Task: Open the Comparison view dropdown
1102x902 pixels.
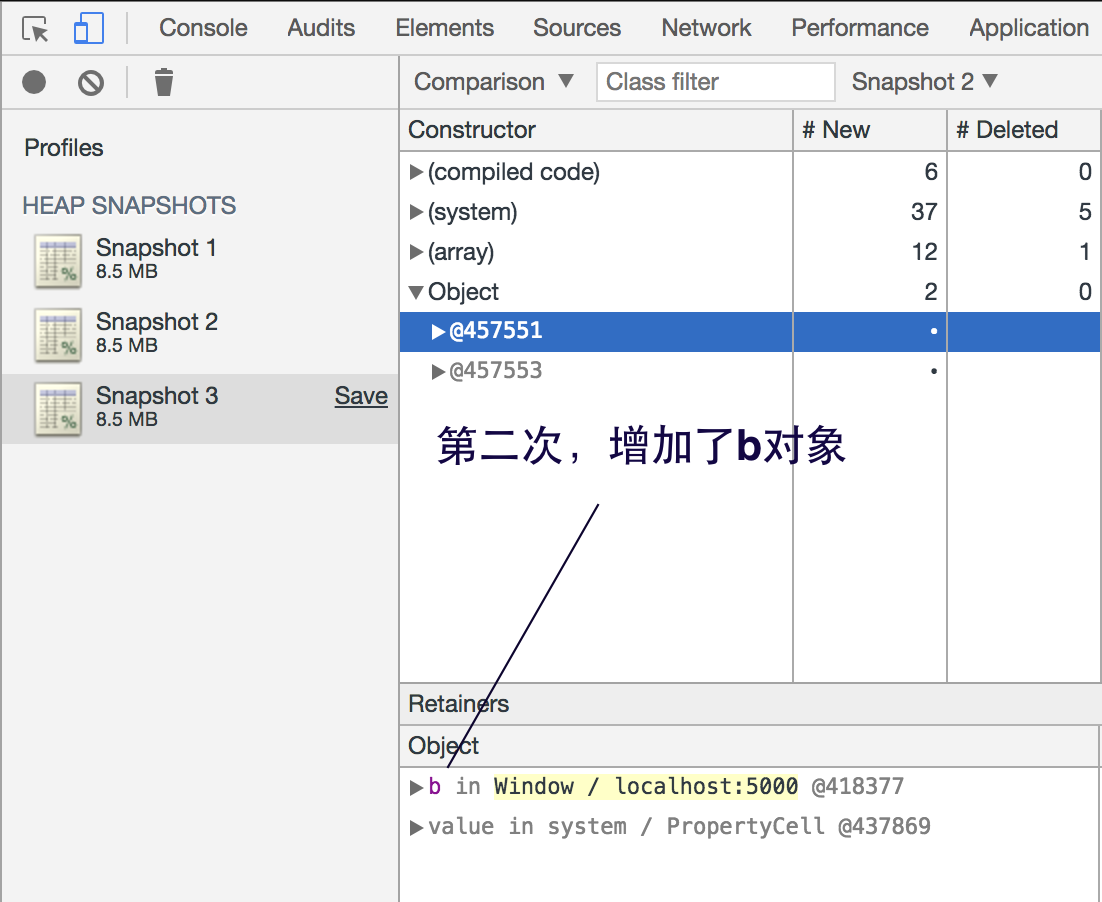Action: 493,82
